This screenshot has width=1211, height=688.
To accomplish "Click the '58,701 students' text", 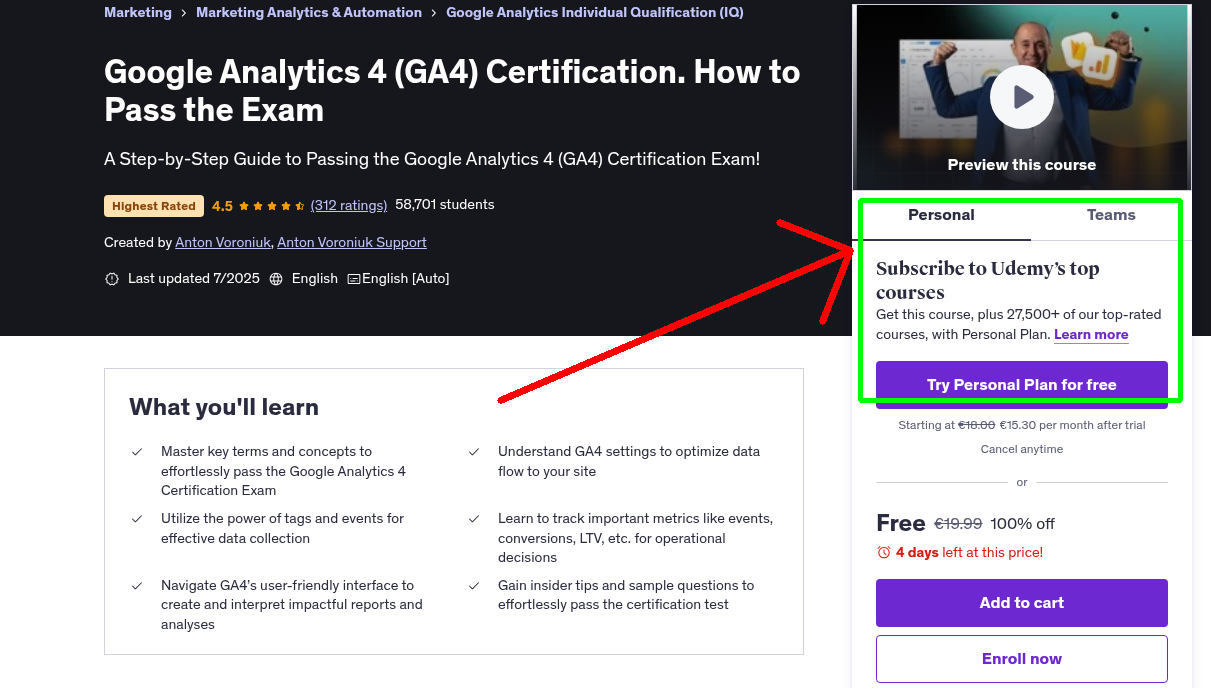I will (445, 204).
